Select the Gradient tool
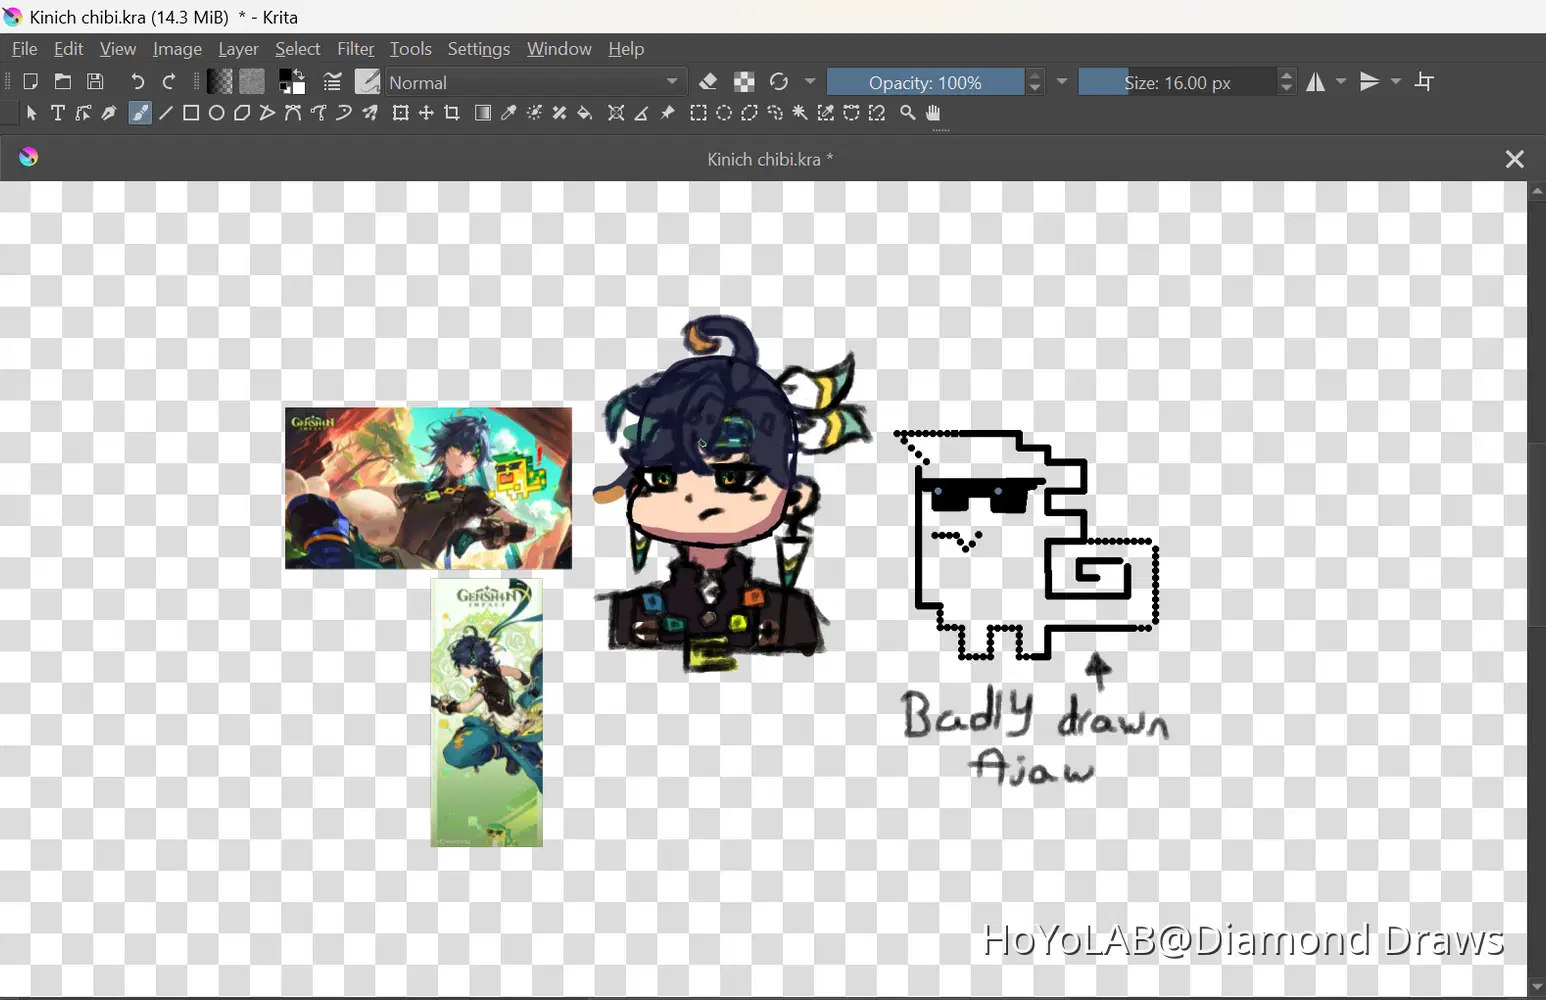 (482, 113)
